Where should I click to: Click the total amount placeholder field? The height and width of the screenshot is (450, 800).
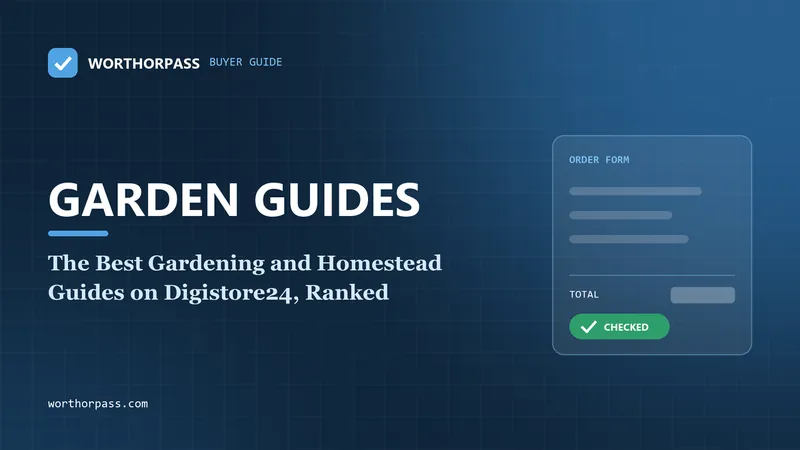click(703, 295)
